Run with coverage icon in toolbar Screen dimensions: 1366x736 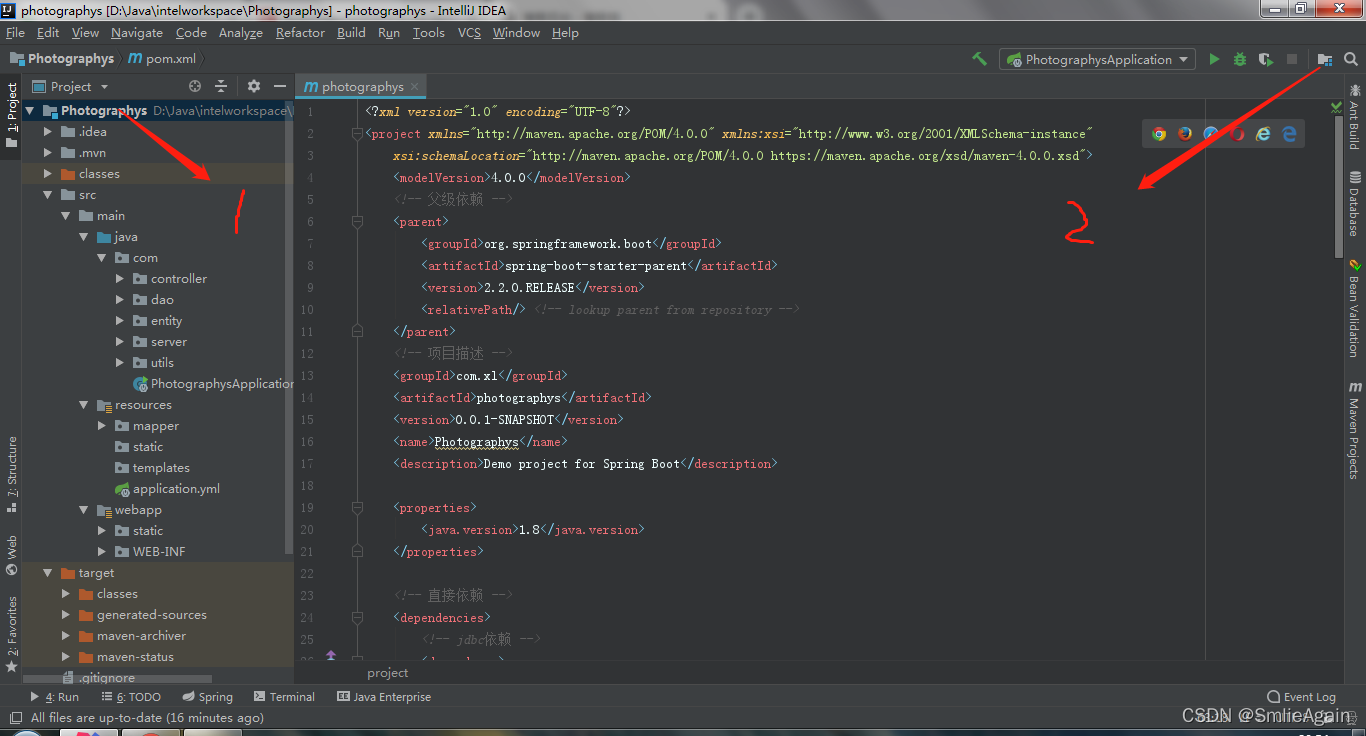[x=1265, y=59]
